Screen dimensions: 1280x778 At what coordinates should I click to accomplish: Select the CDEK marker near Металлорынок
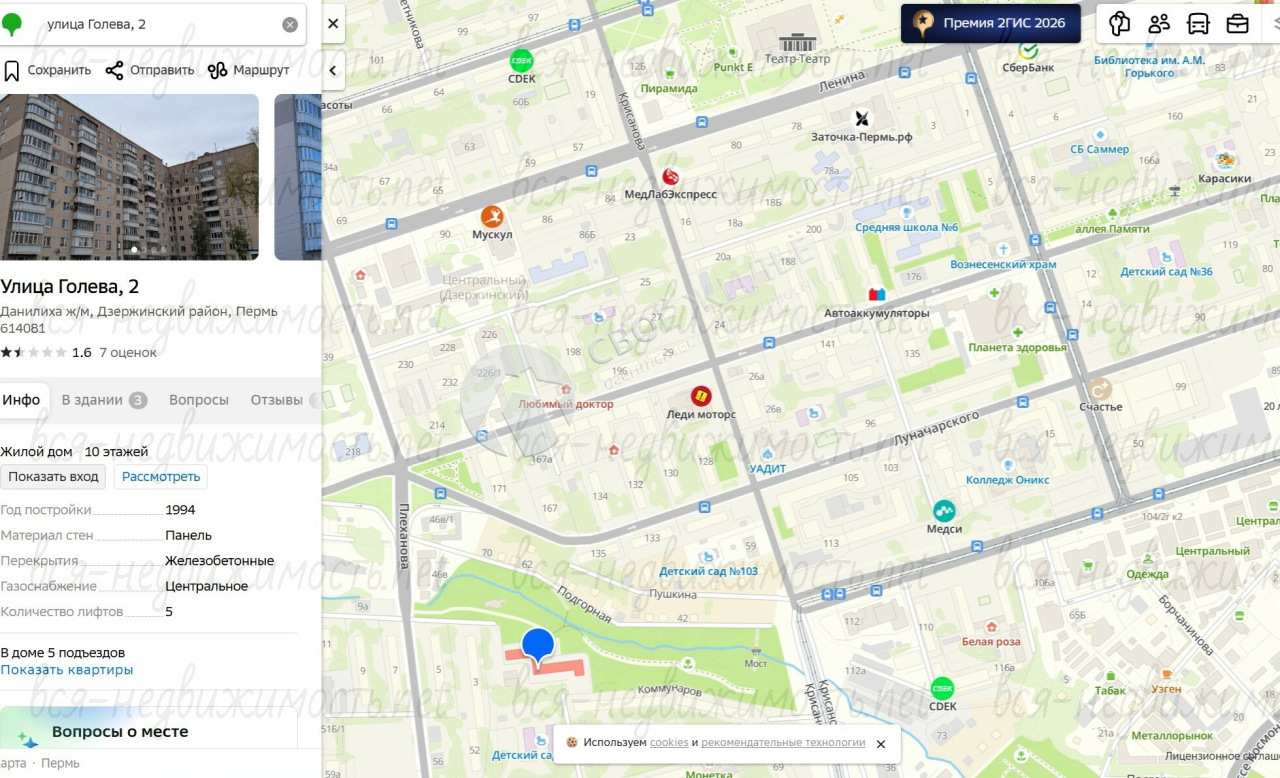943,688
